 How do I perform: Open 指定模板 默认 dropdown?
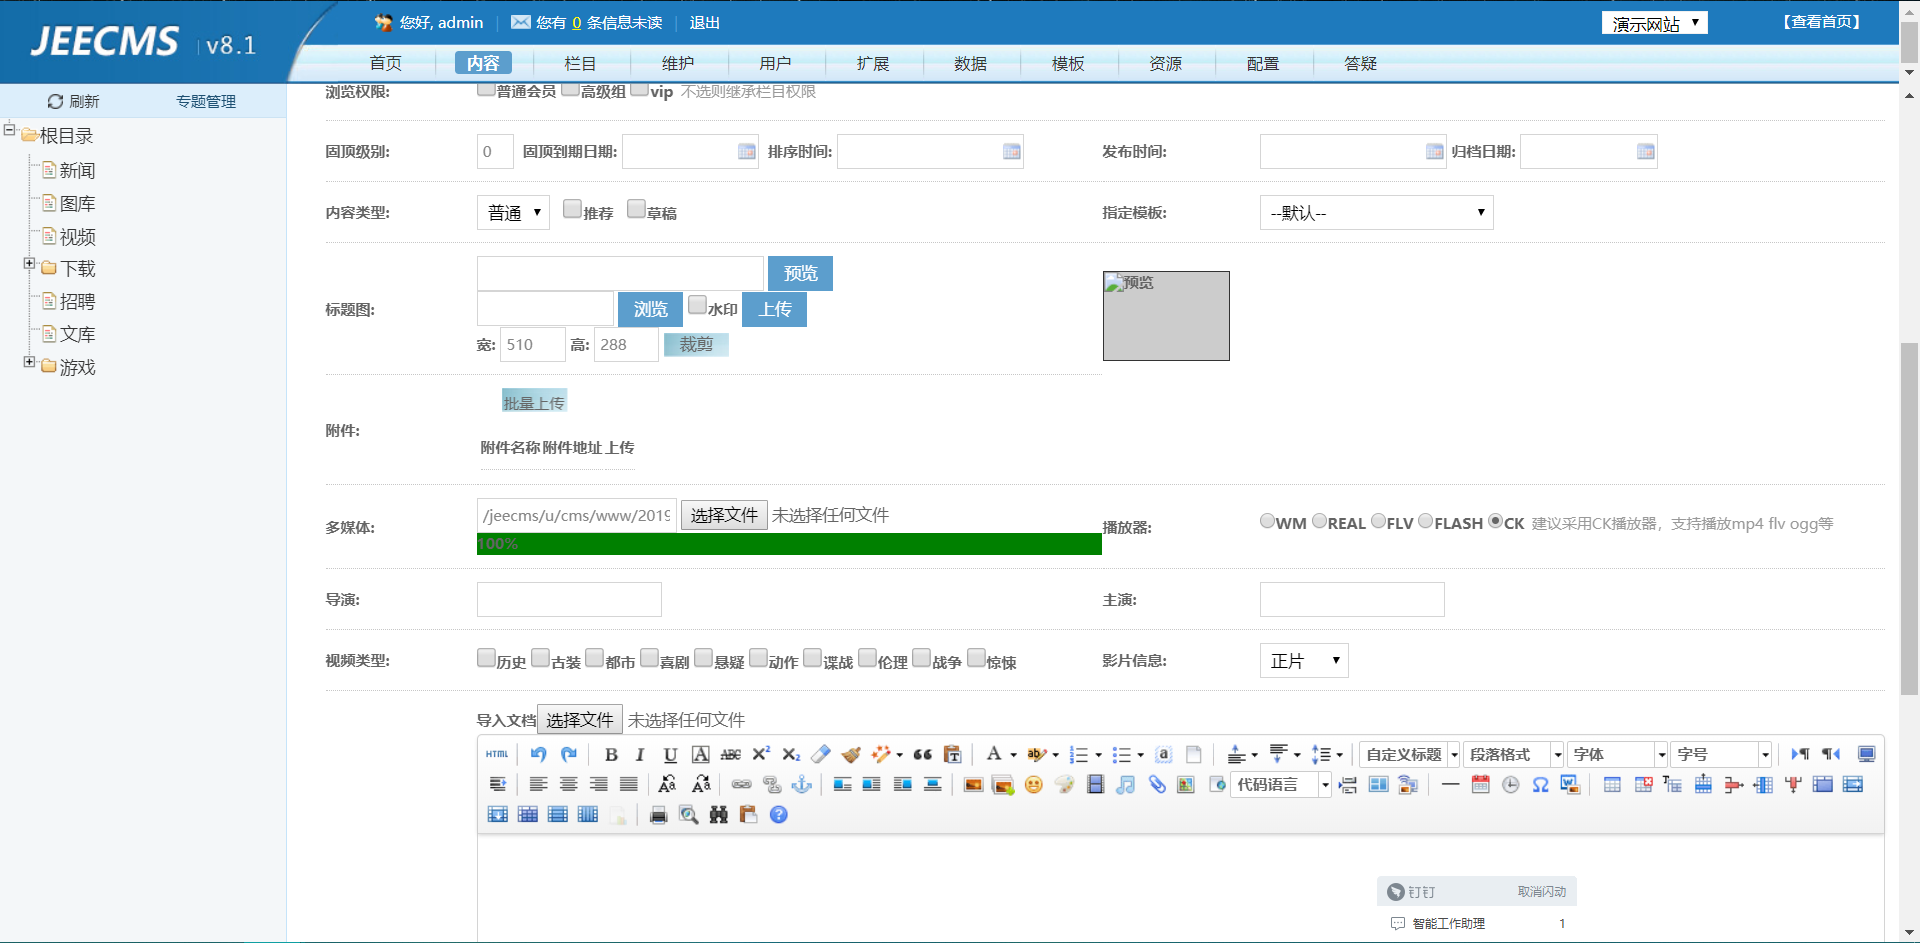pyautogui.click(x=1376, y=213)
